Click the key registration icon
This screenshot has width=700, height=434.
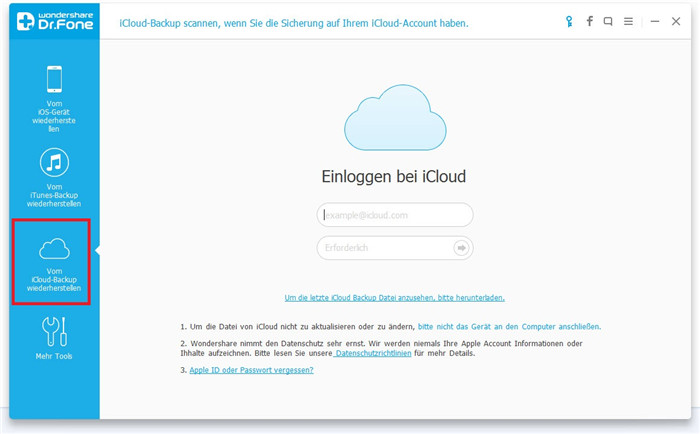tap(569, 21)
